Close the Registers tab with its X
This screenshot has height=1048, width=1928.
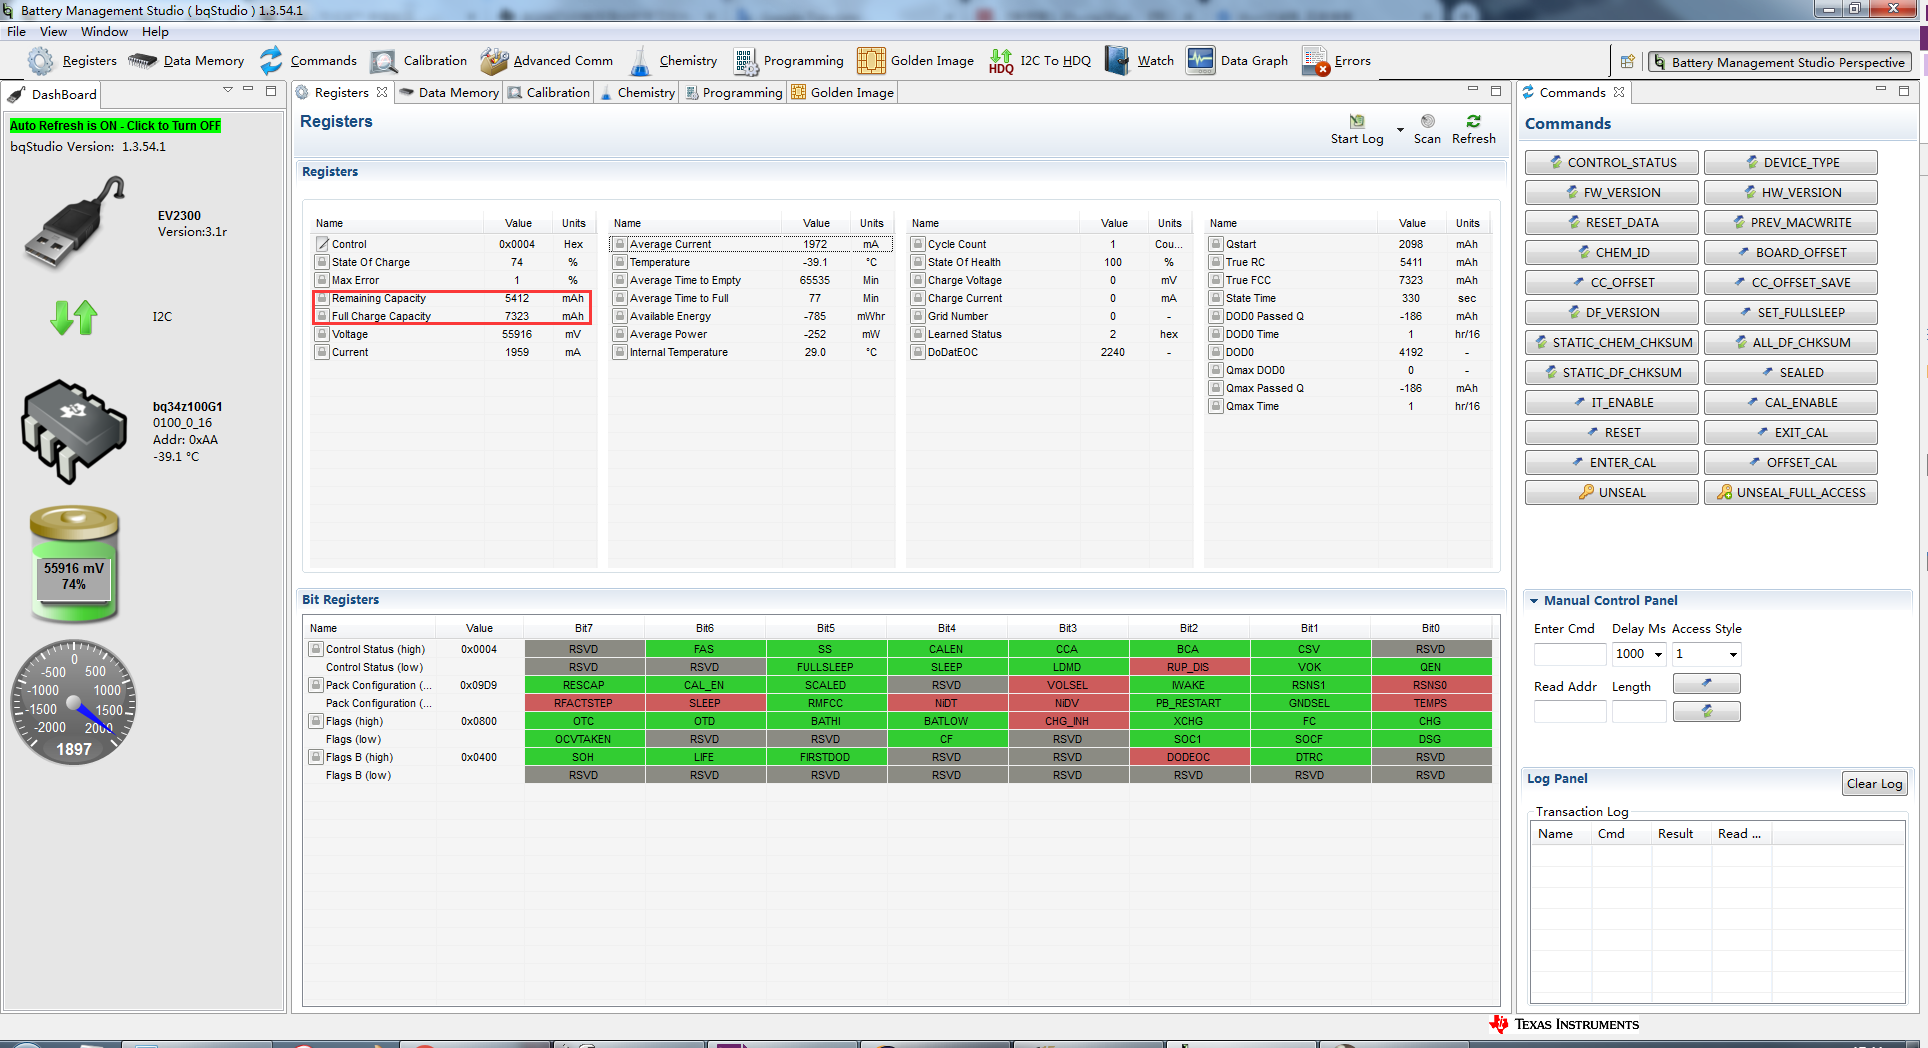(x=382, y=92)
